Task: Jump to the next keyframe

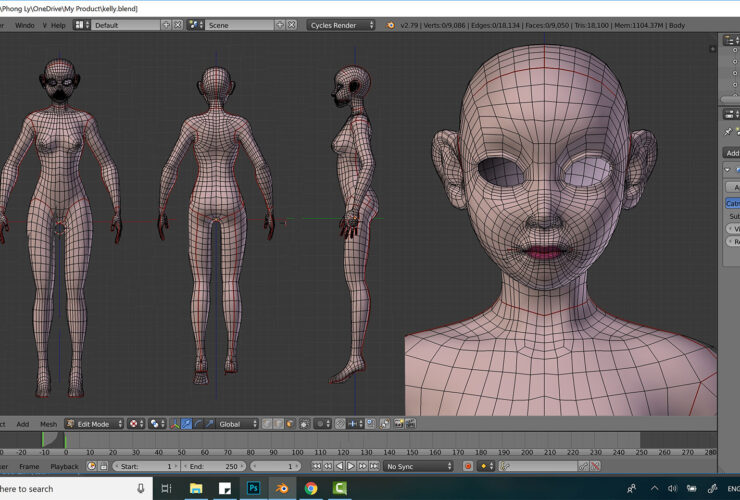Action: pyautogui.click(x=362, y=466)
